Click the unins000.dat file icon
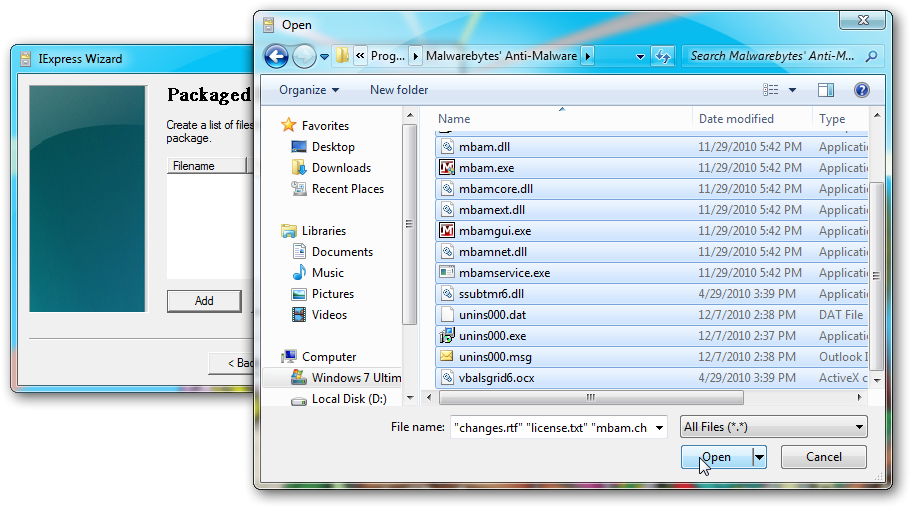Image resolution: width=911 pixels, height=508 pixels. (446, 314)
